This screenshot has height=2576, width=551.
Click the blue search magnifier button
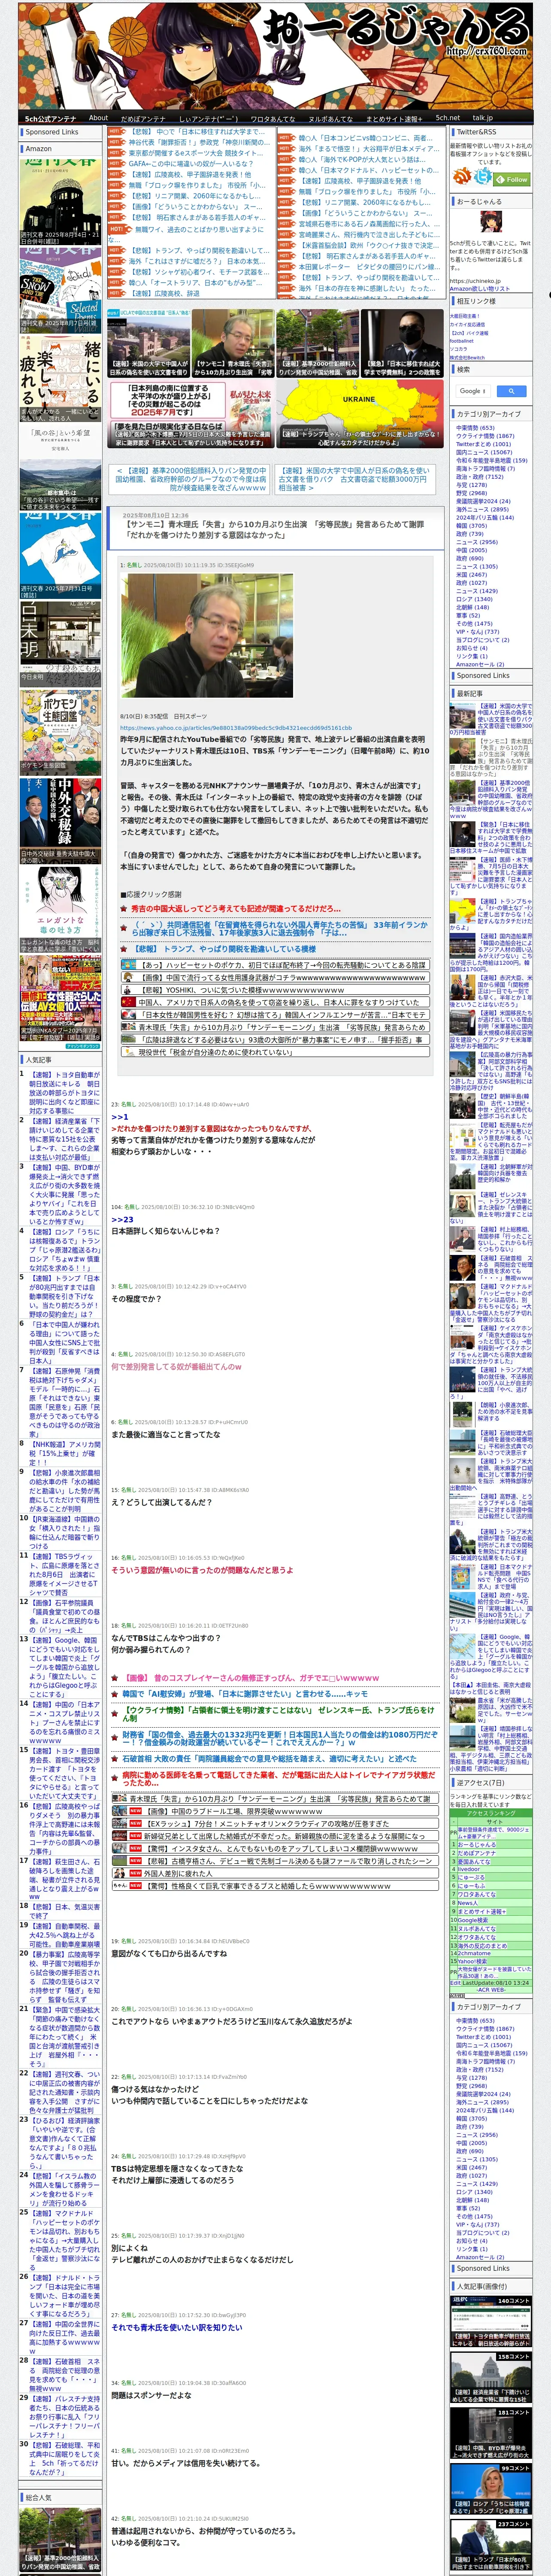point(511,391)
